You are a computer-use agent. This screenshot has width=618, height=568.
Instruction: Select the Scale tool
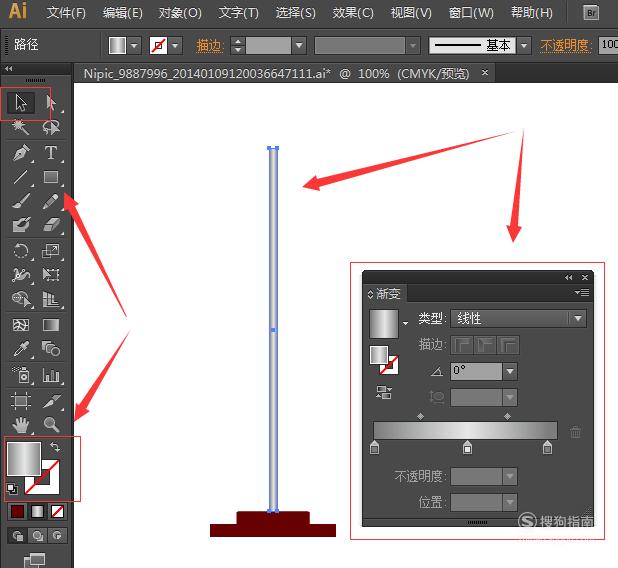click(x=51, y=251)
